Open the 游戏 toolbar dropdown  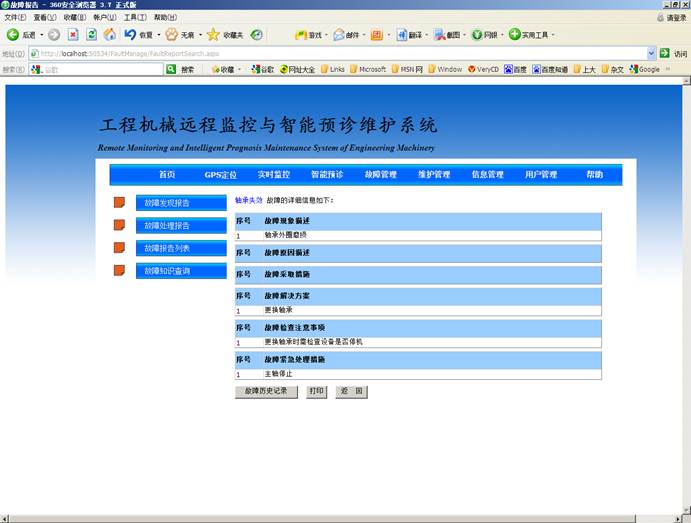tap(308, 34)
